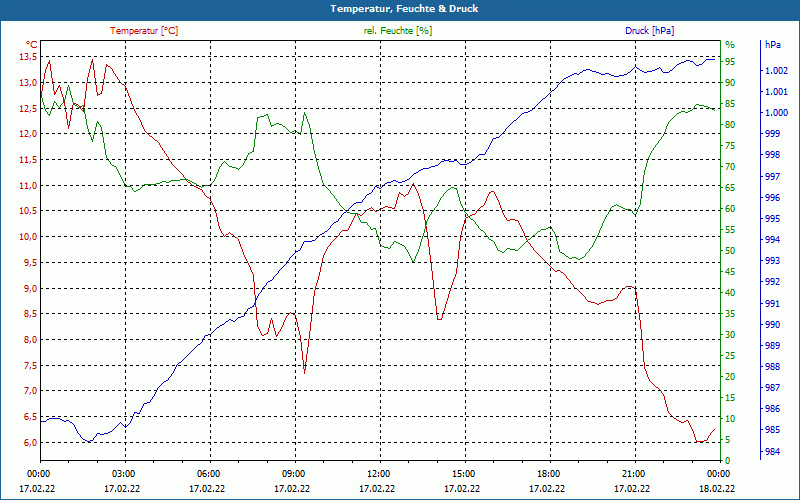Click the "00:00" time label above 18.02.22
The image size is (800, 500).
pyautogui.click(x=717, y=473)
